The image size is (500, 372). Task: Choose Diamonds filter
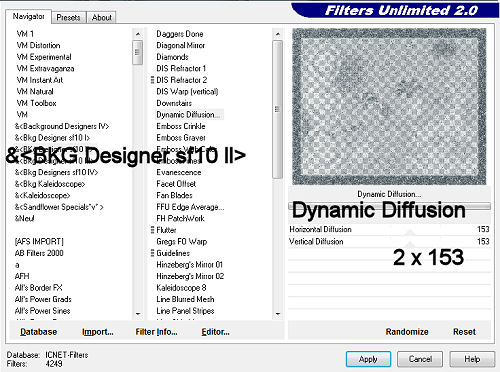[x=172, y=57]
